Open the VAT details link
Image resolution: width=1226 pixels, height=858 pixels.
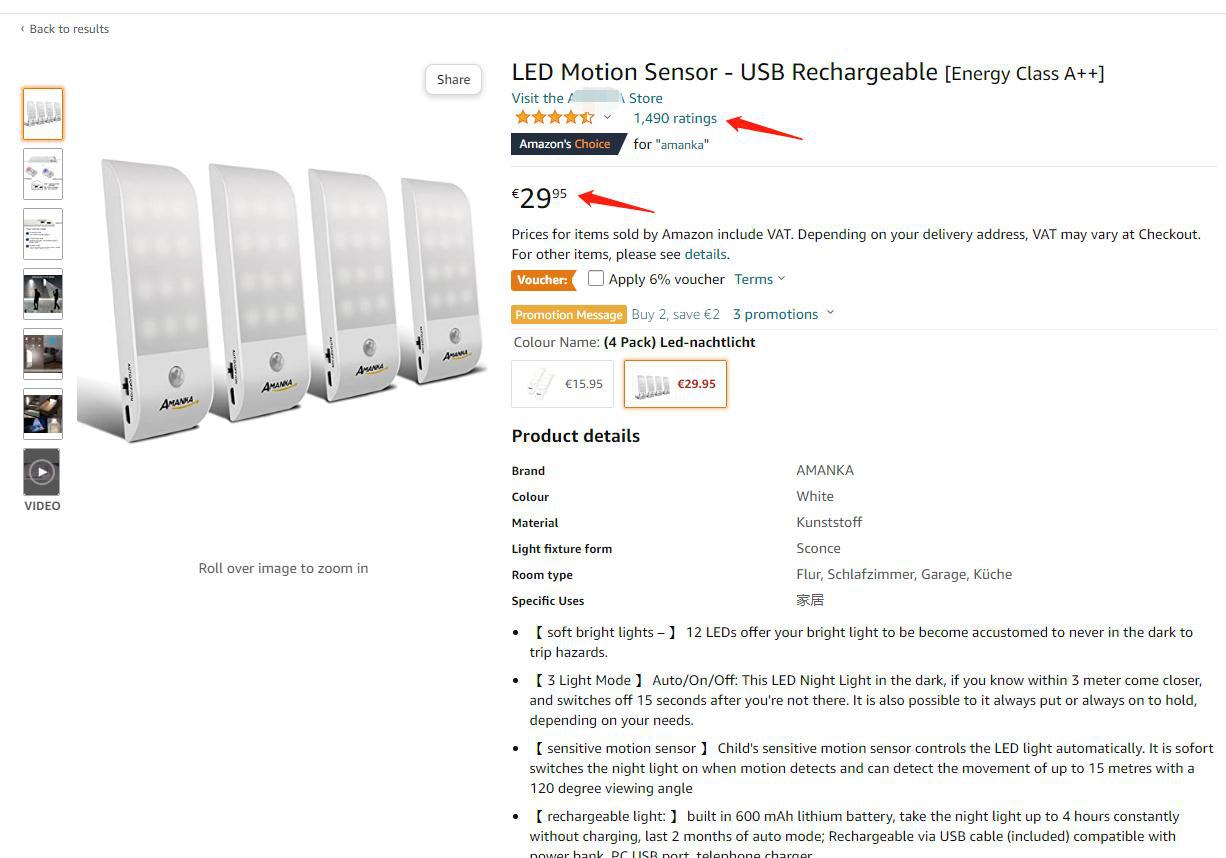[x=705, y=254]
